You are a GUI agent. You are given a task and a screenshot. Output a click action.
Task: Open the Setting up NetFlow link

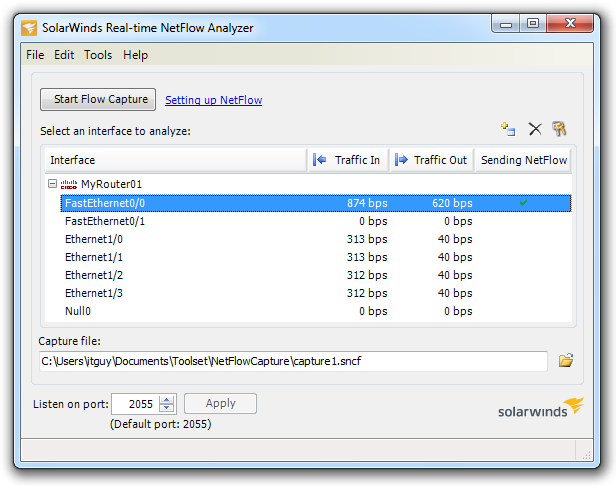point(213,100)
